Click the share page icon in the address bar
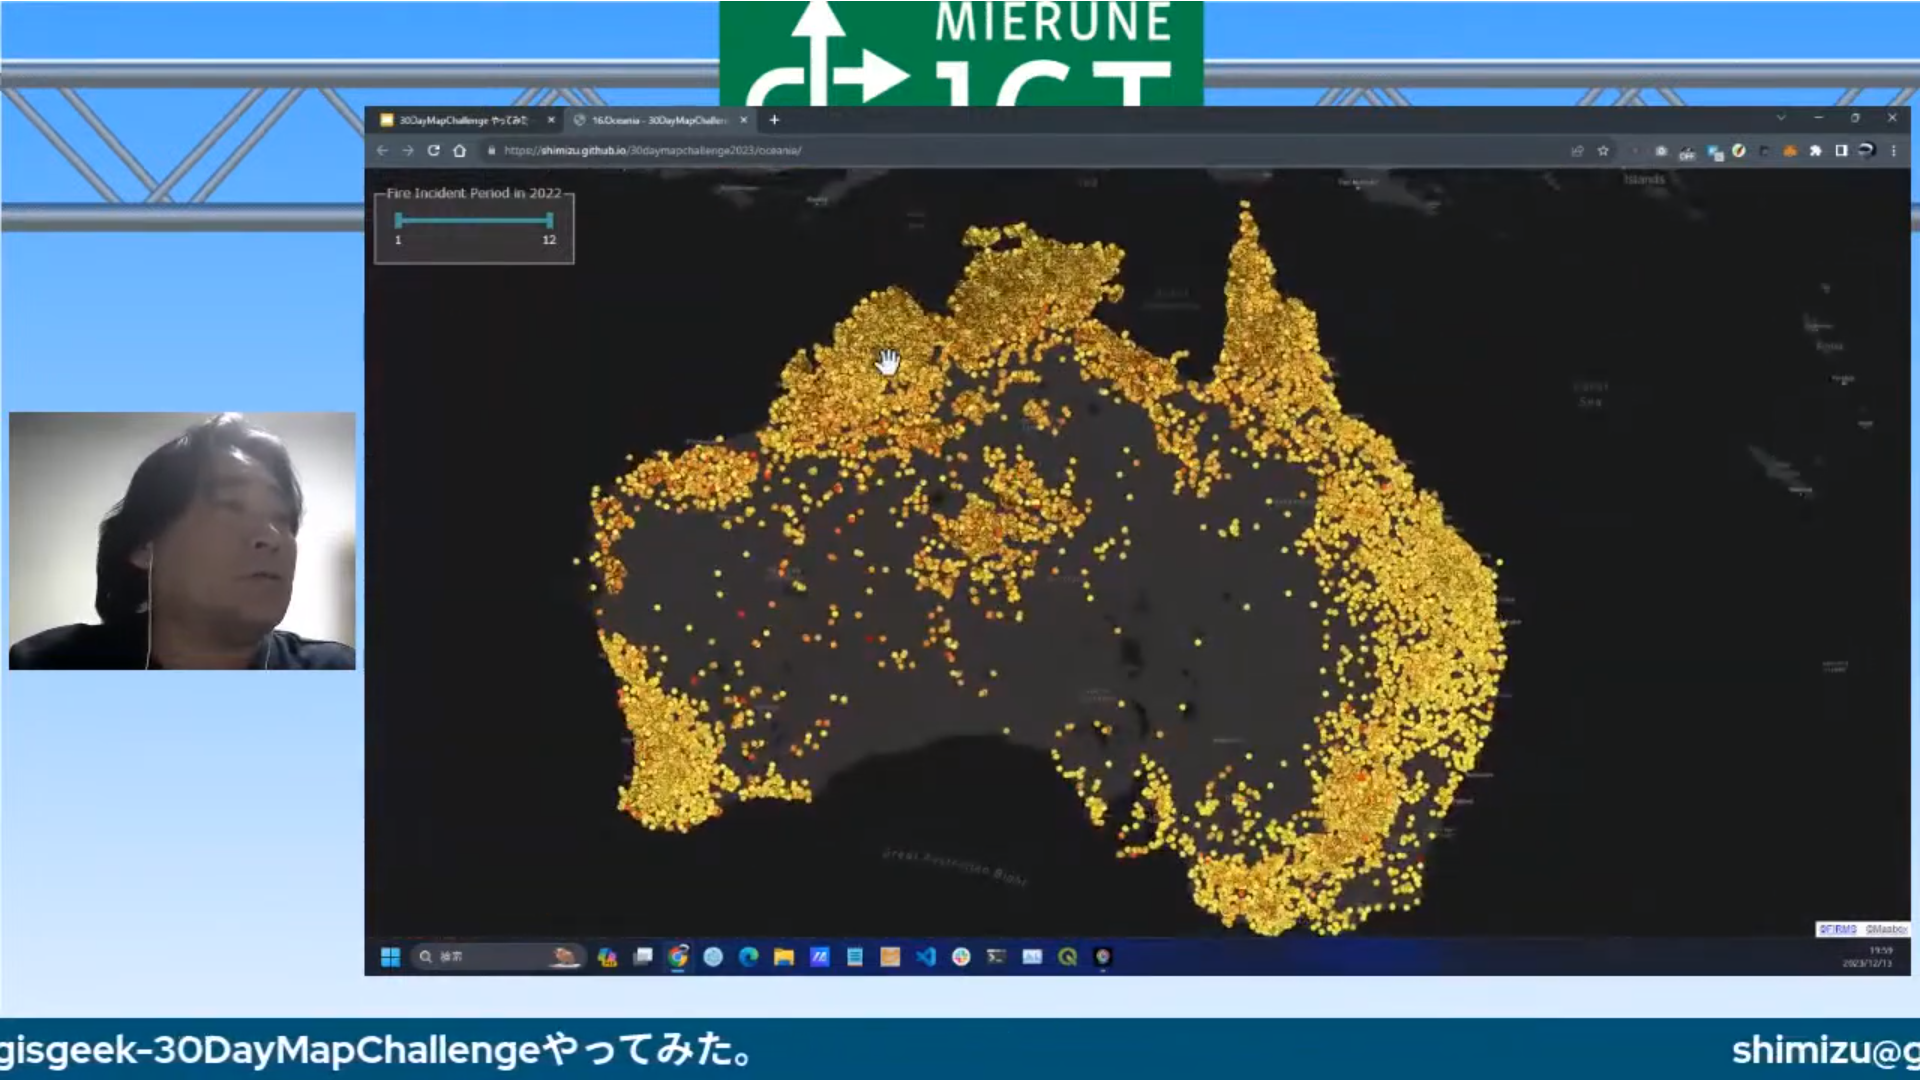This screenshot has height=1080, width=1920. pyautogui.click(x=1577, y=150)
